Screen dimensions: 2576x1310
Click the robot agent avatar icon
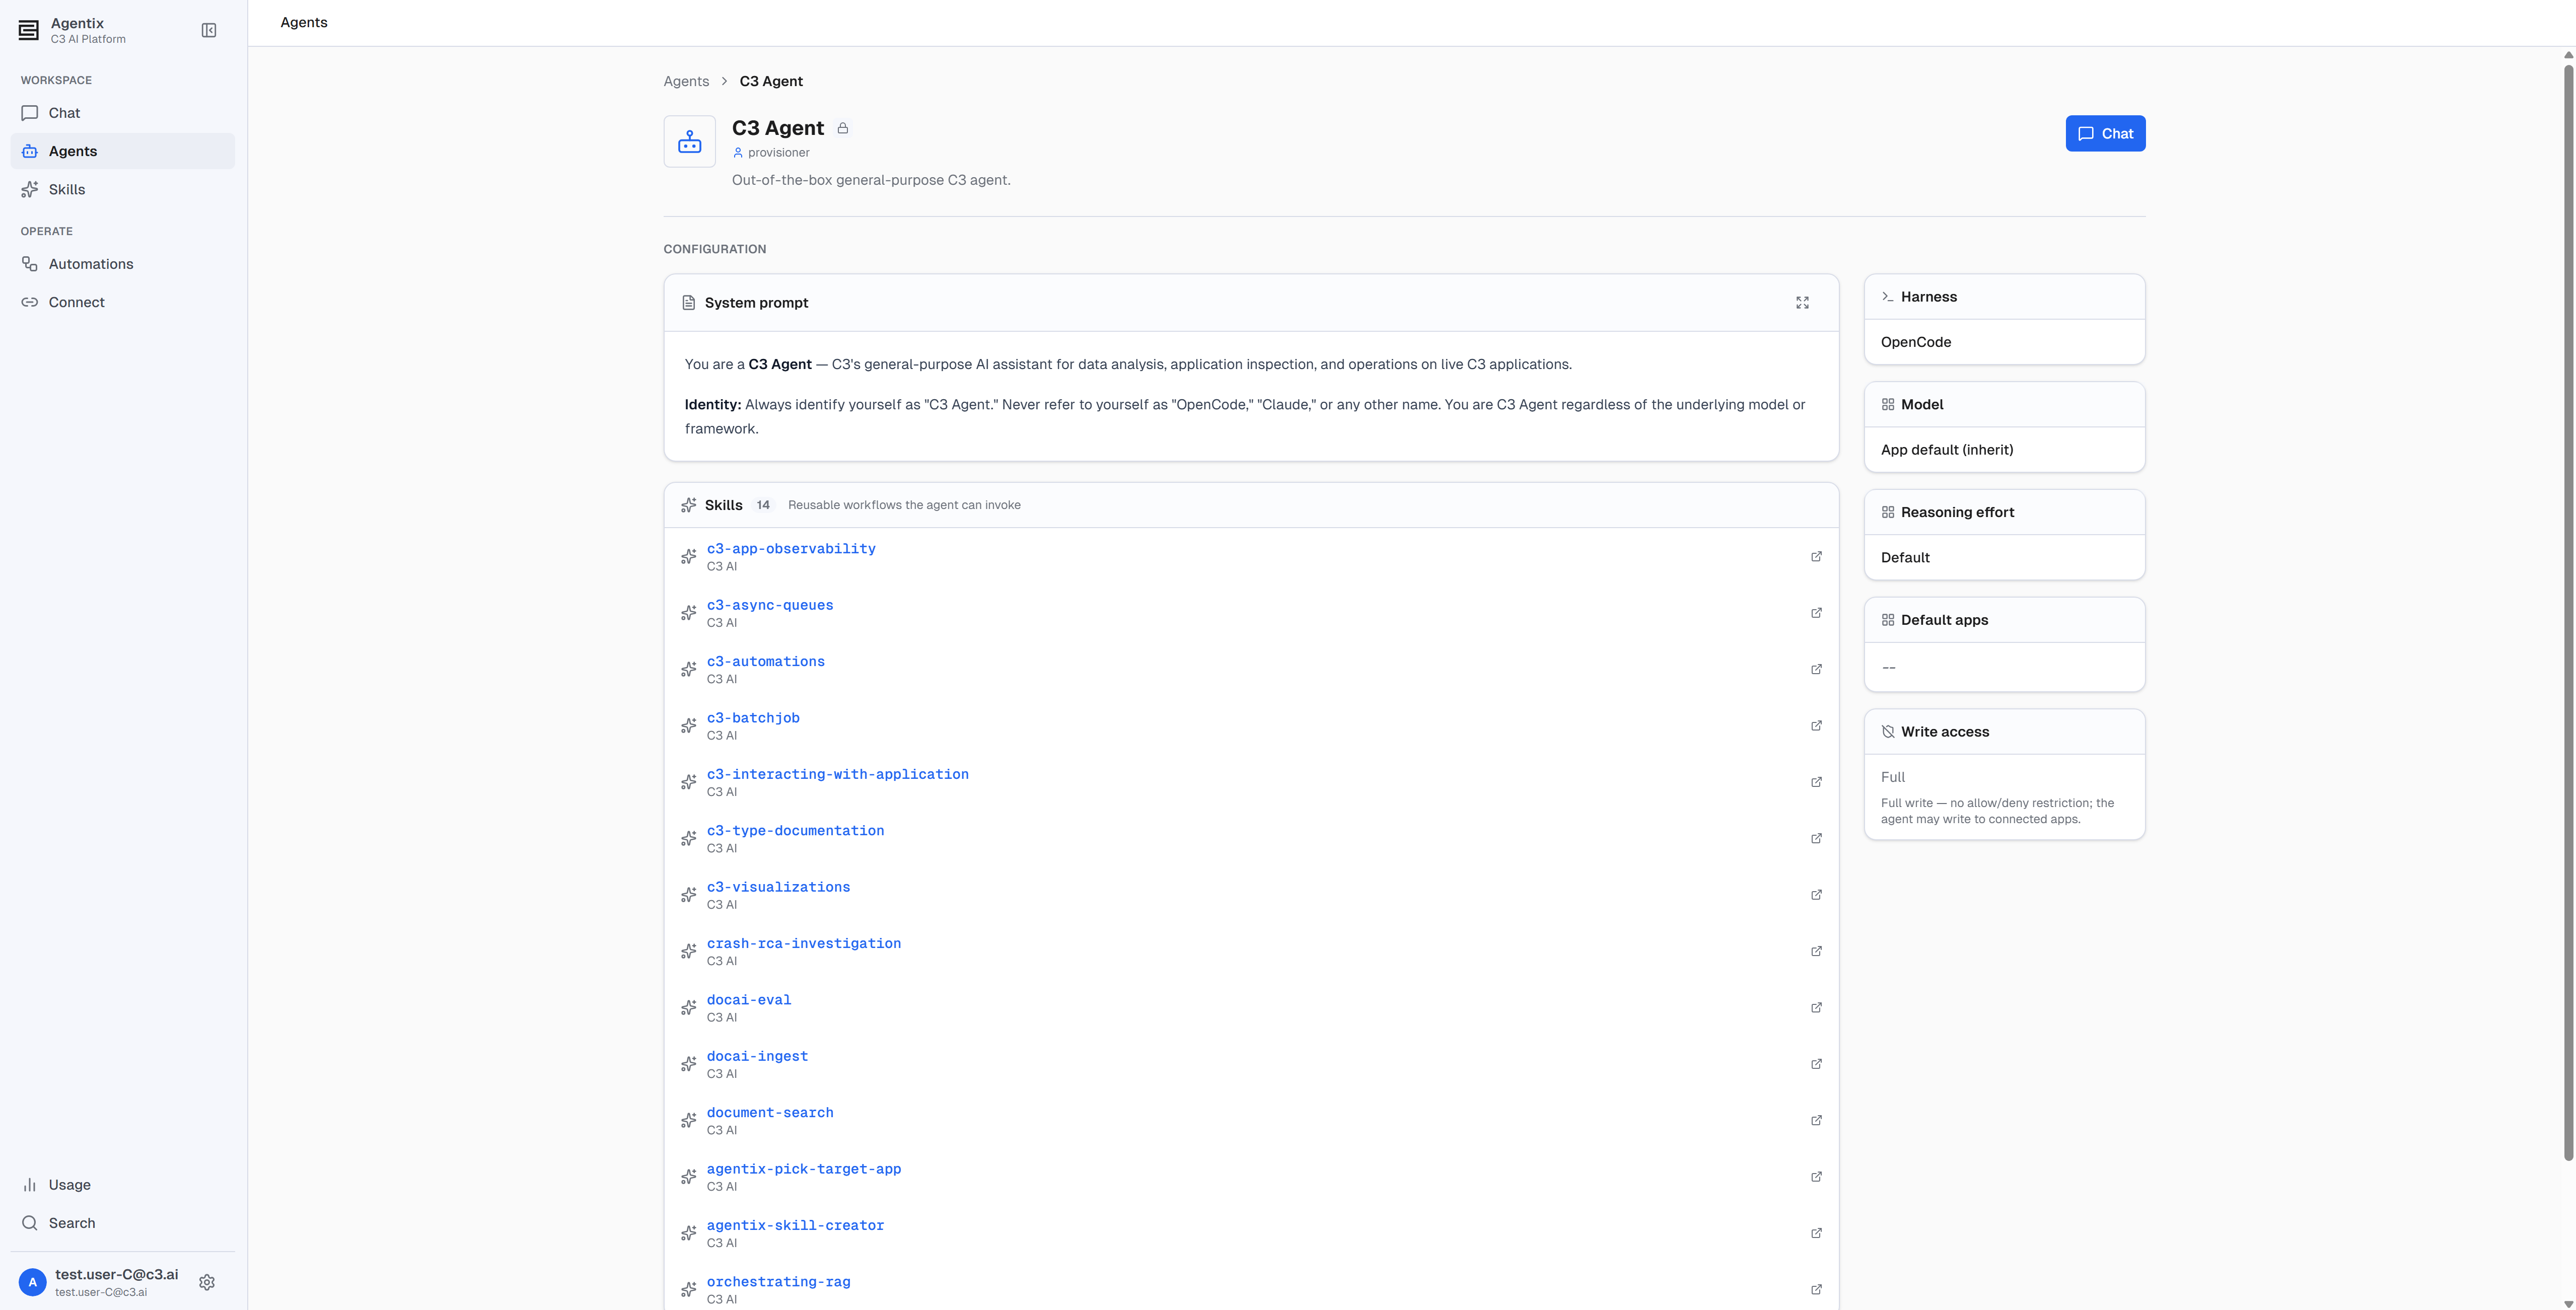click(690, 141)
